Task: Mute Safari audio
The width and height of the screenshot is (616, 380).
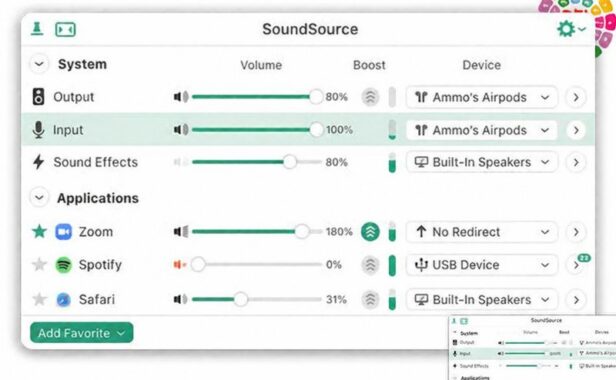Action: [x=180, y=299]
